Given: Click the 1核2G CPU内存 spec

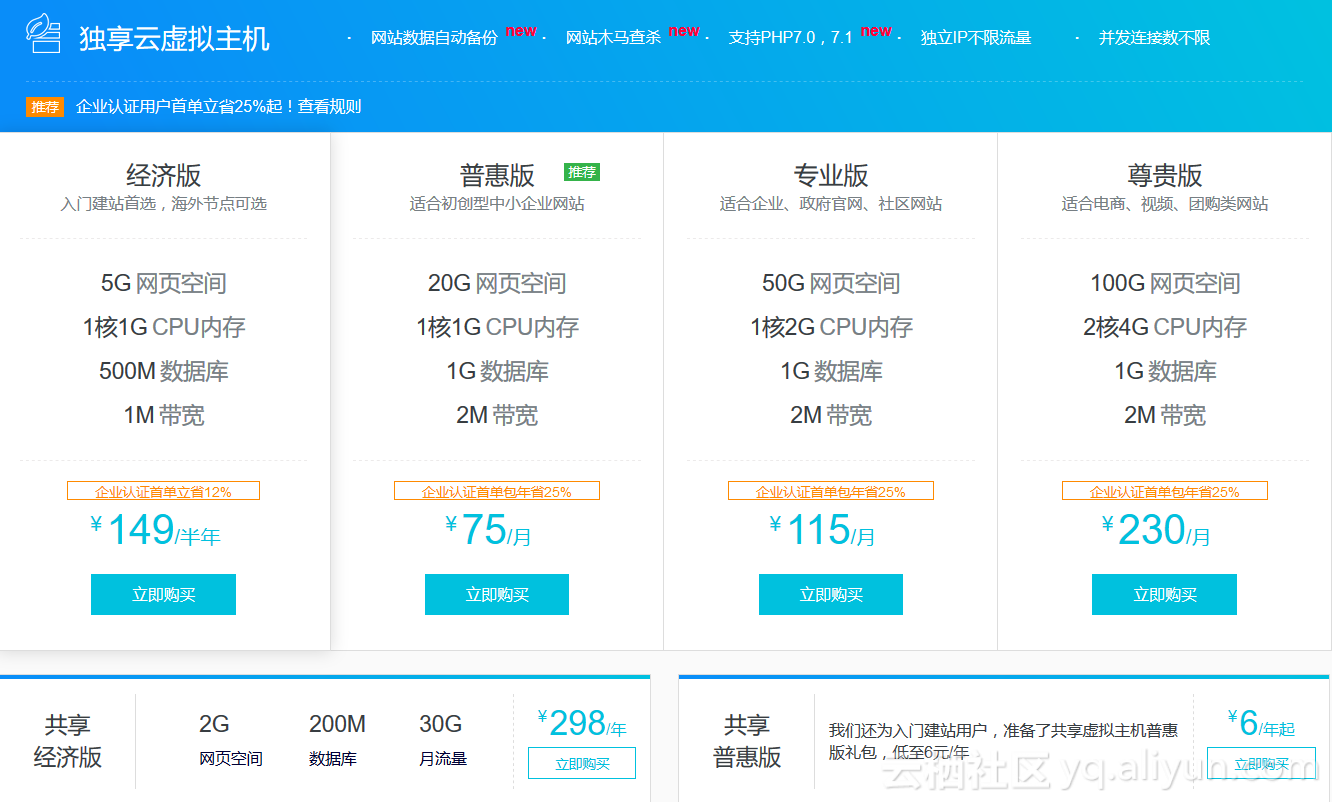Looking at the screenshot, I should [831, 327].
